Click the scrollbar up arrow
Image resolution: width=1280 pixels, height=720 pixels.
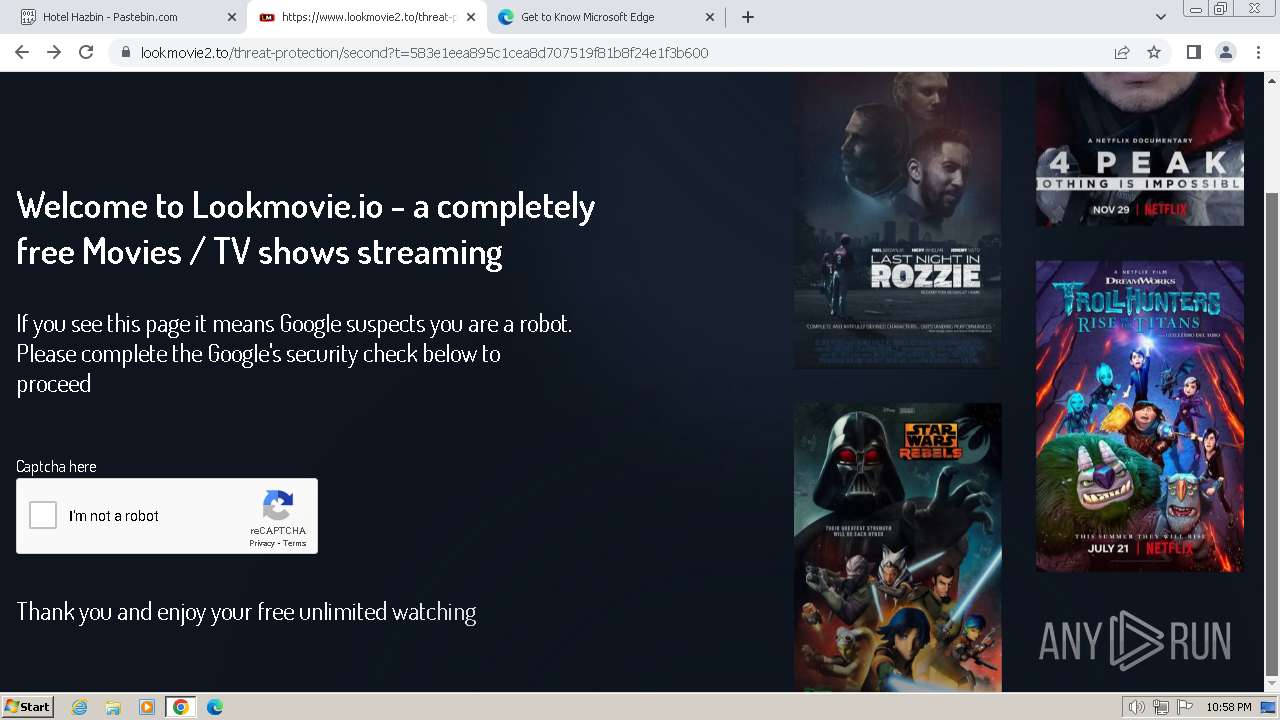coord(1272,79)
